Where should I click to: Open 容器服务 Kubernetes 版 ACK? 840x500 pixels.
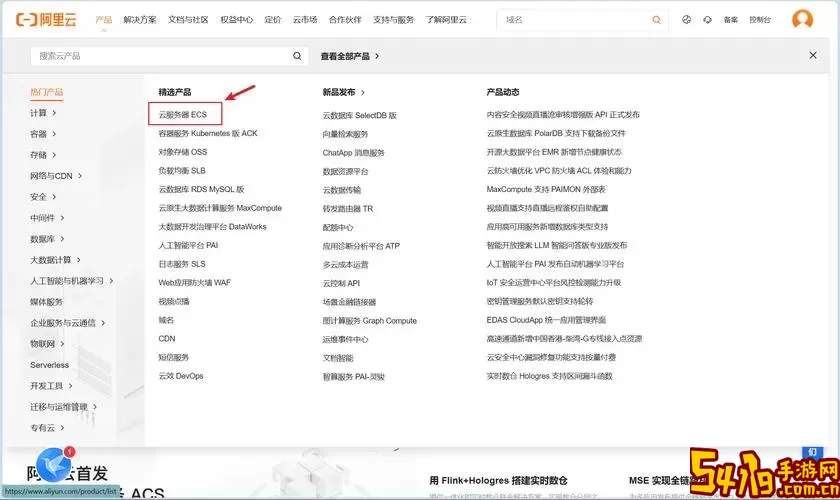click(208, 133)
